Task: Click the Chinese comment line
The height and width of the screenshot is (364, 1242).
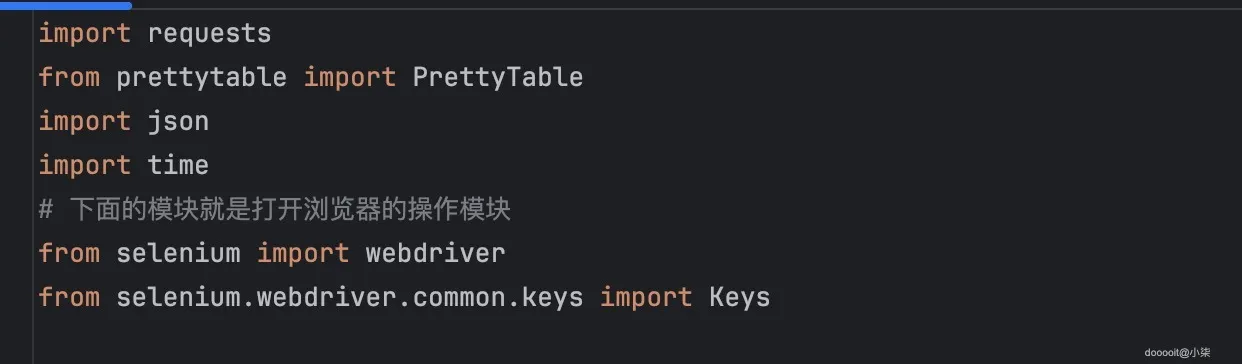Action: 275,210
